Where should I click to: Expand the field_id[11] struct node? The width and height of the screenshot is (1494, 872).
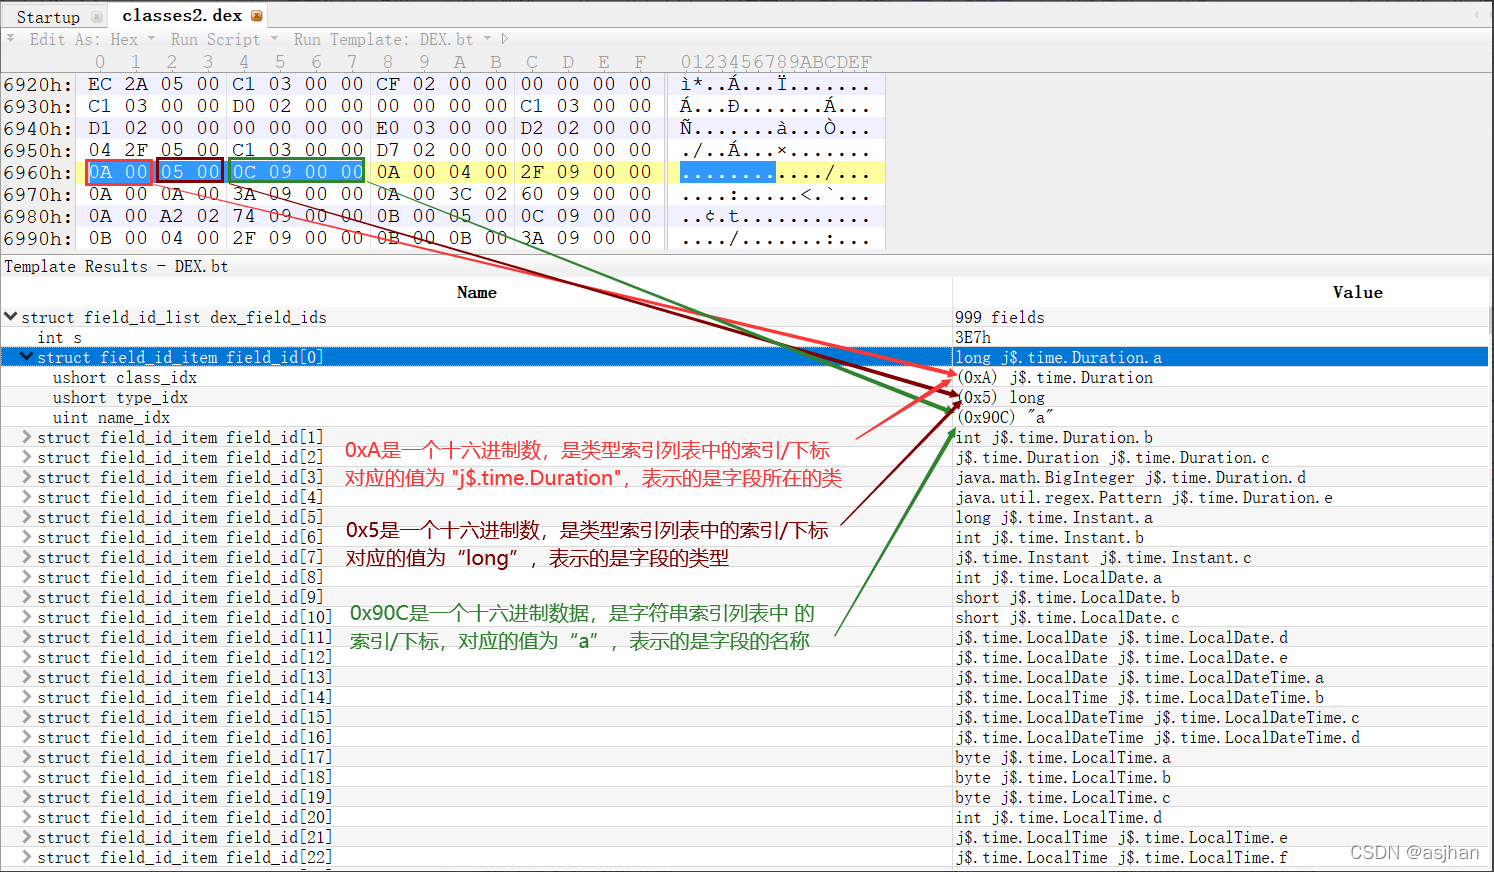(27, 637)
